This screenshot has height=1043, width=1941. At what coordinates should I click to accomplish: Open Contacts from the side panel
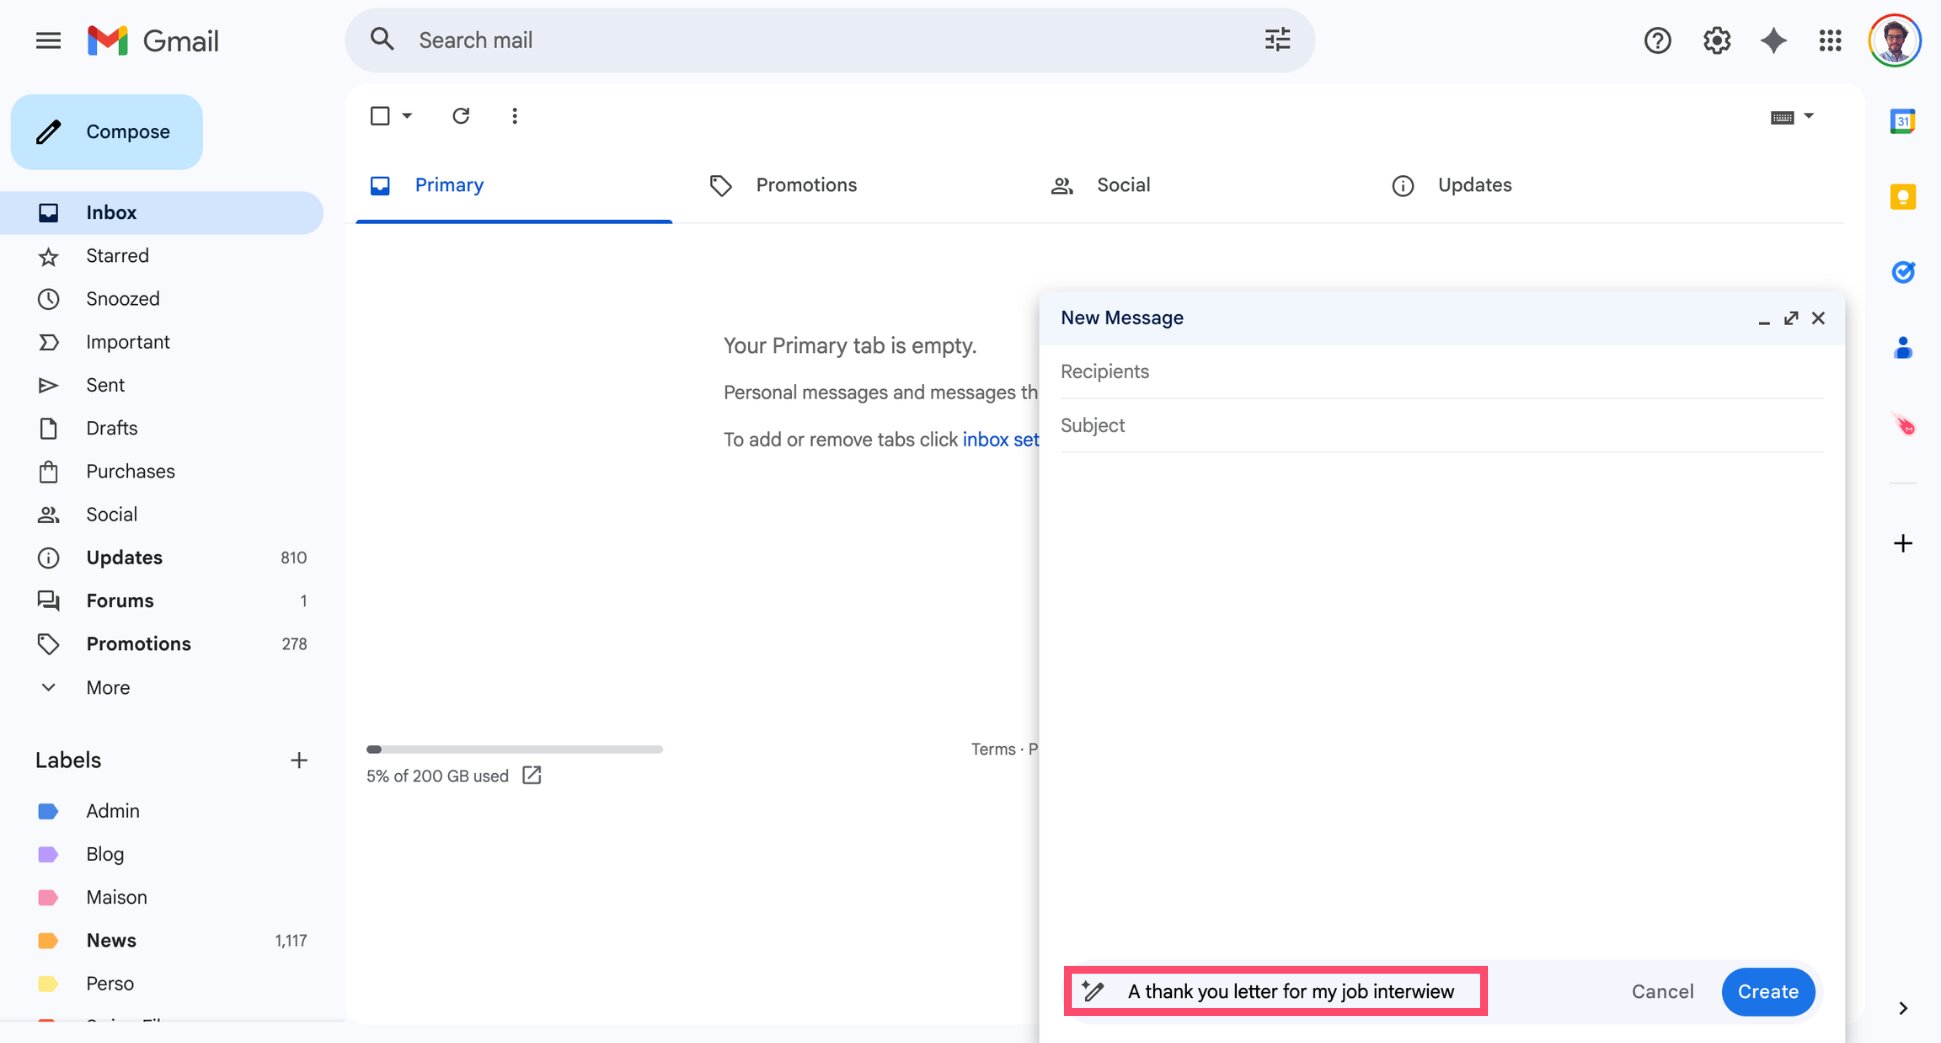point(1903,347)
